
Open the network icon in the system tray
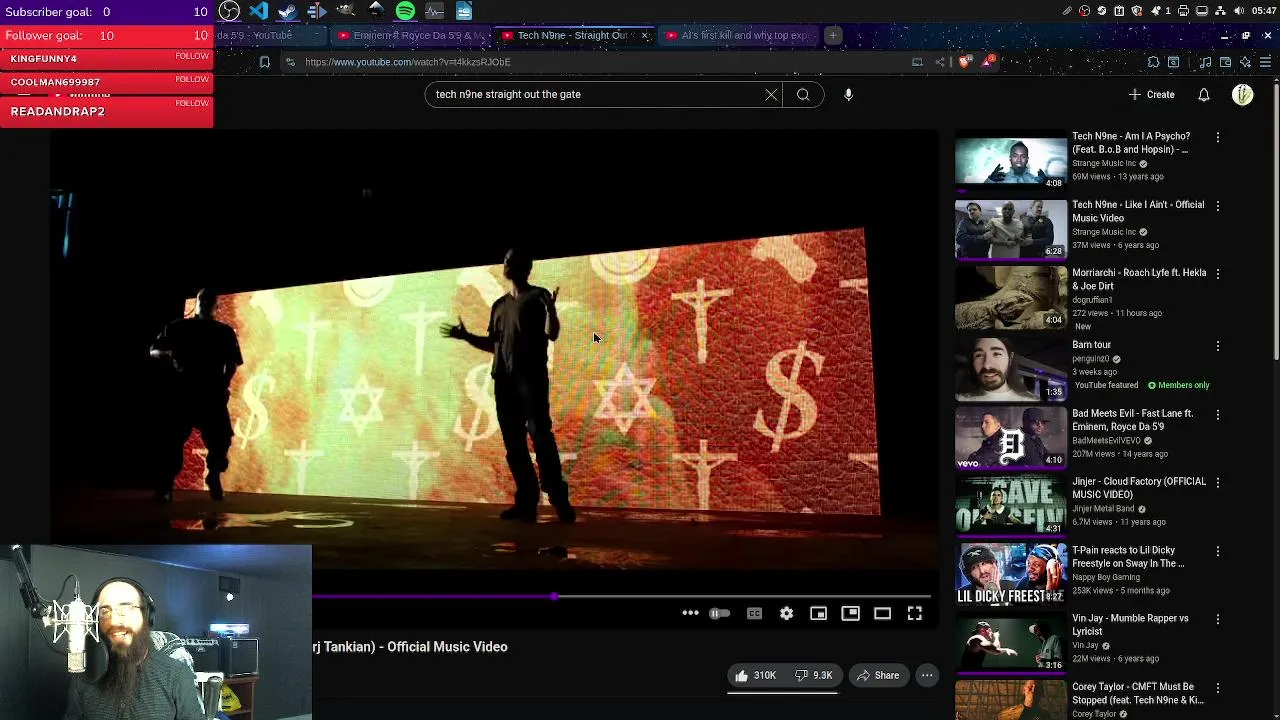pos(1221,11)
